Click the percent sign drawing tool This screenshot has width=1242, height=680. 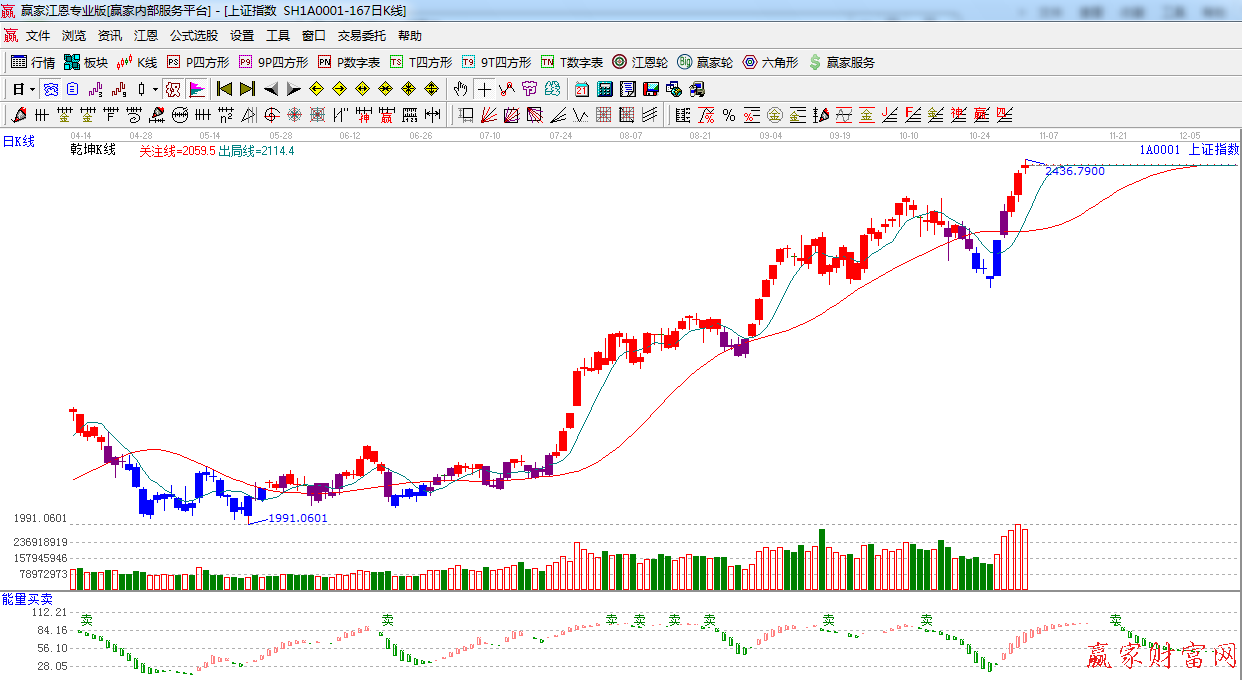tap(729, 115)
